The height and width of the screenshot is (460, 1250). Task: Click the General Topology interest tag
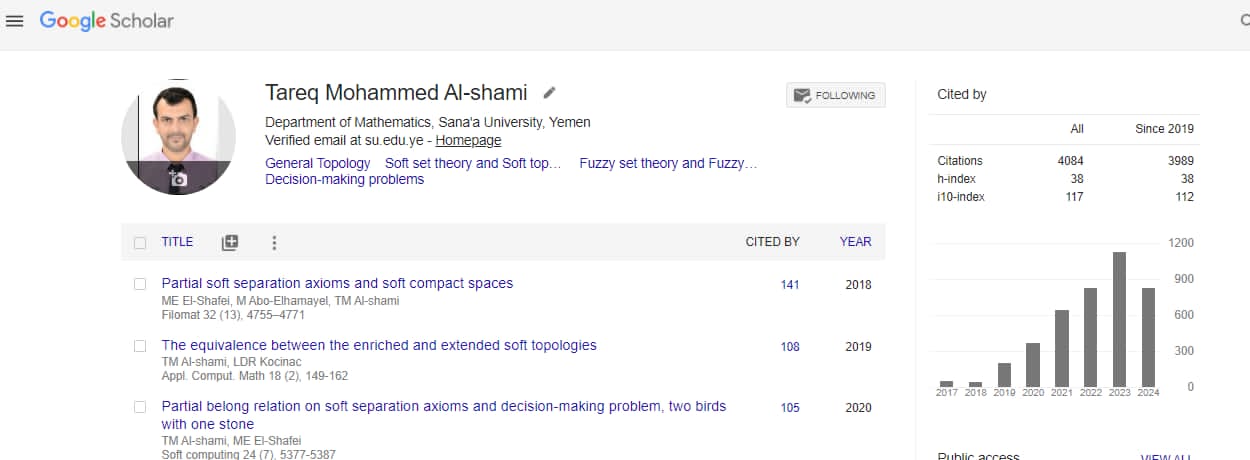click(317, 163)
